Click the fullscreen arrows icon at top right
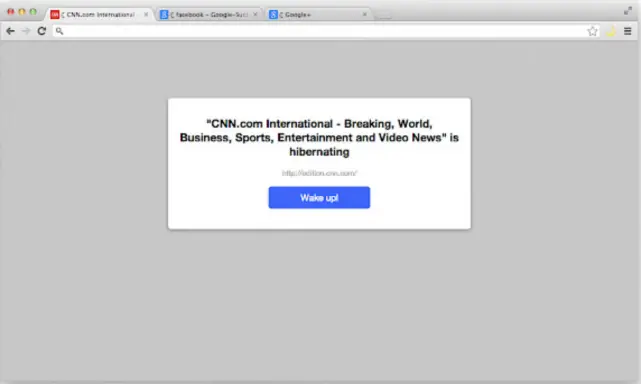 (x=628, y=11)
